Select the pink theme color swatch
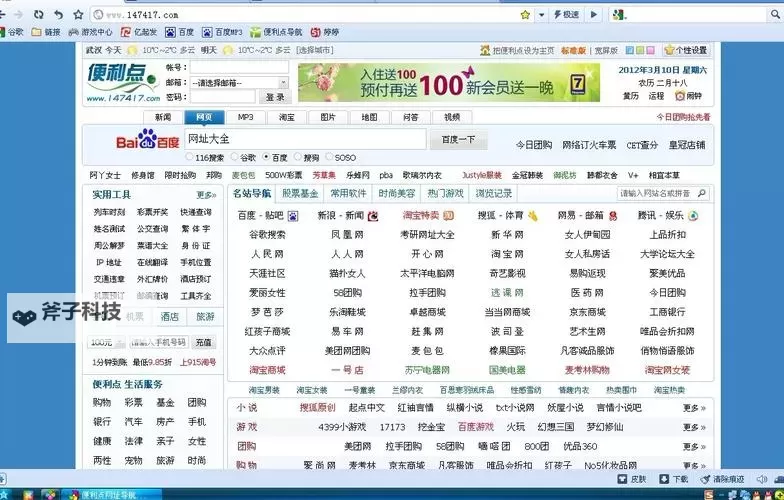 [650, 50]
